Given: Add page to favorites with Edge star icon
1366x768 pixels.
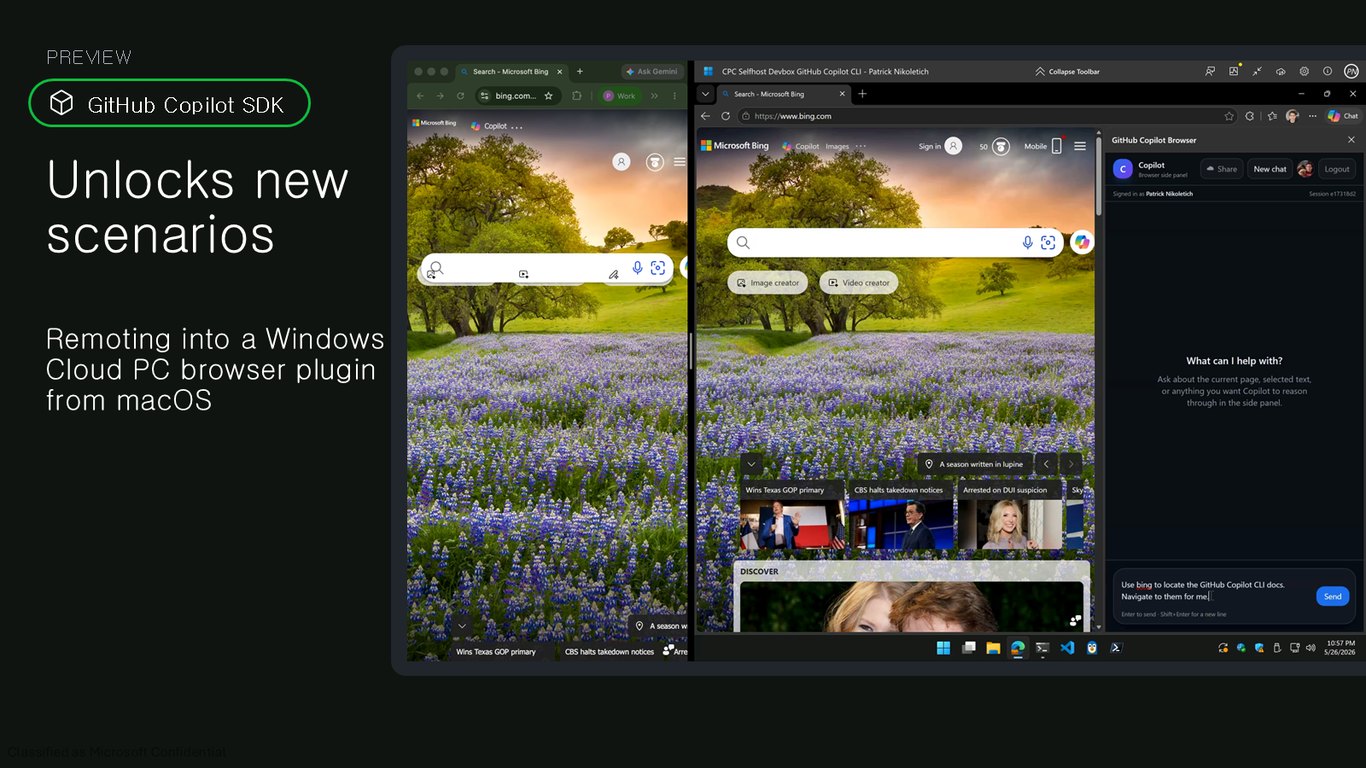Looking at the screenshot, I should tap(1229, 116).
